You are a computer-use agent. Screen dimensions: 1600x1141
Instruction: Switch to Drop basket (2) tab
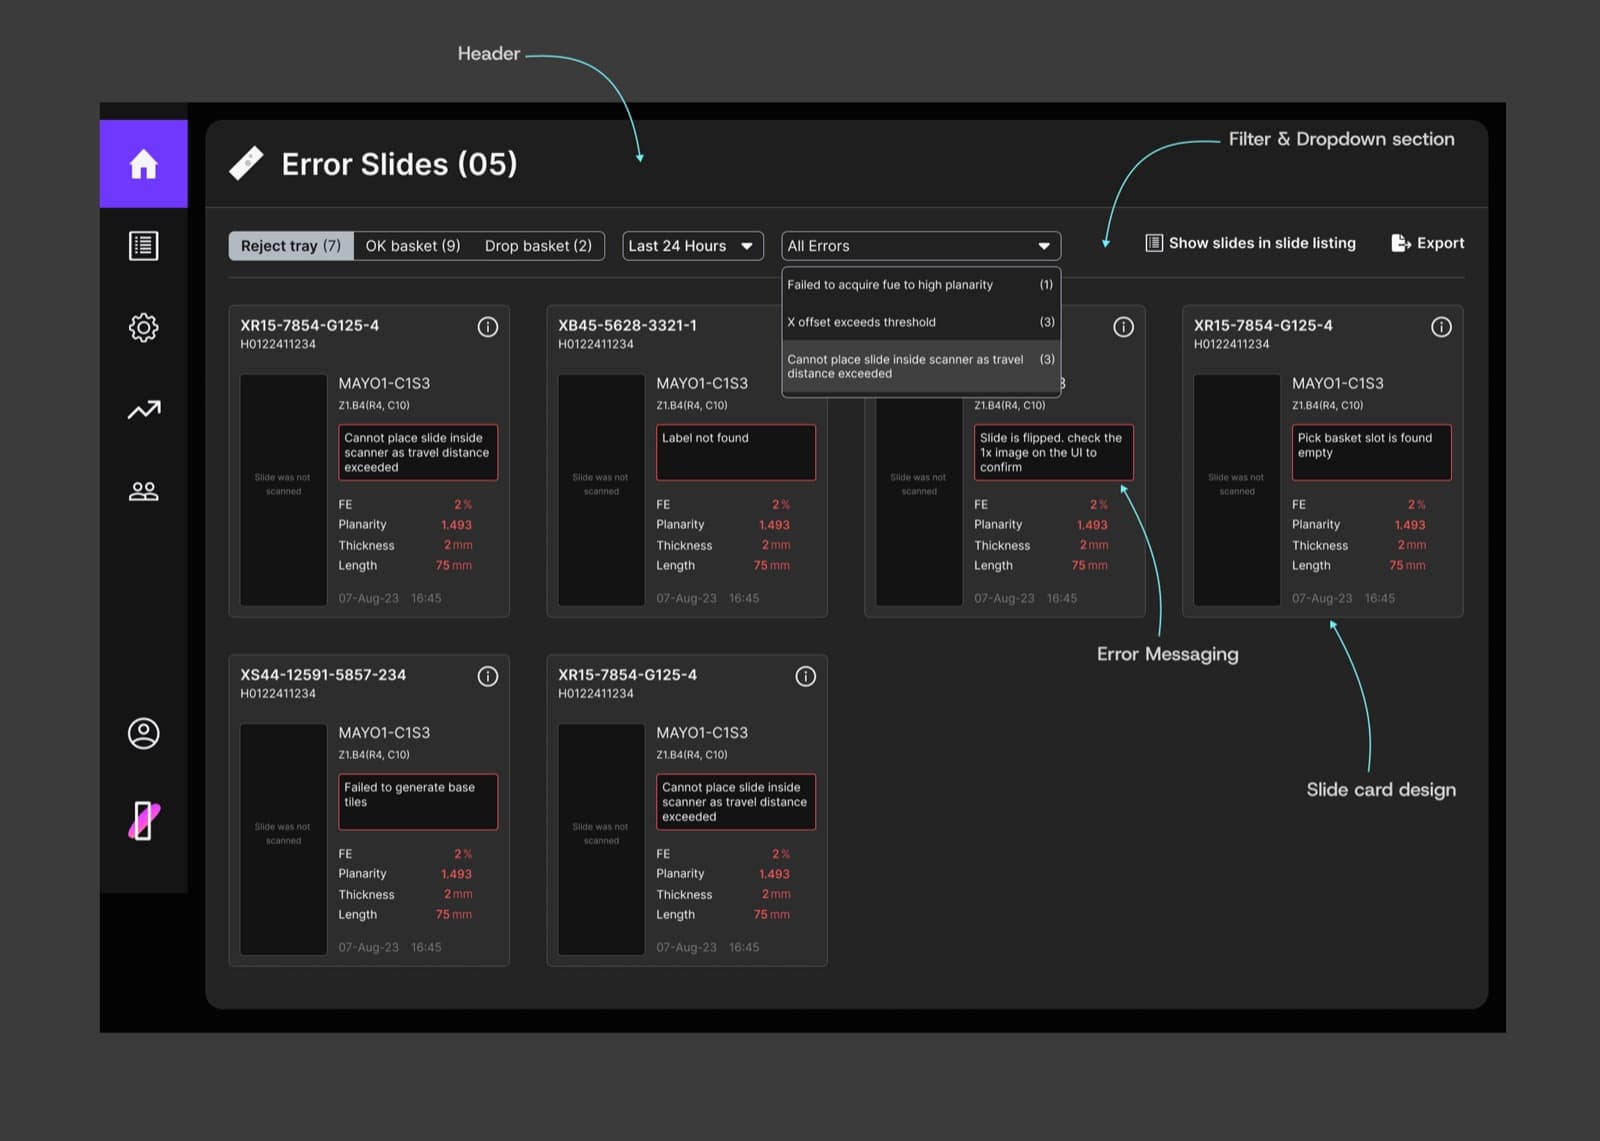[538, 246]
